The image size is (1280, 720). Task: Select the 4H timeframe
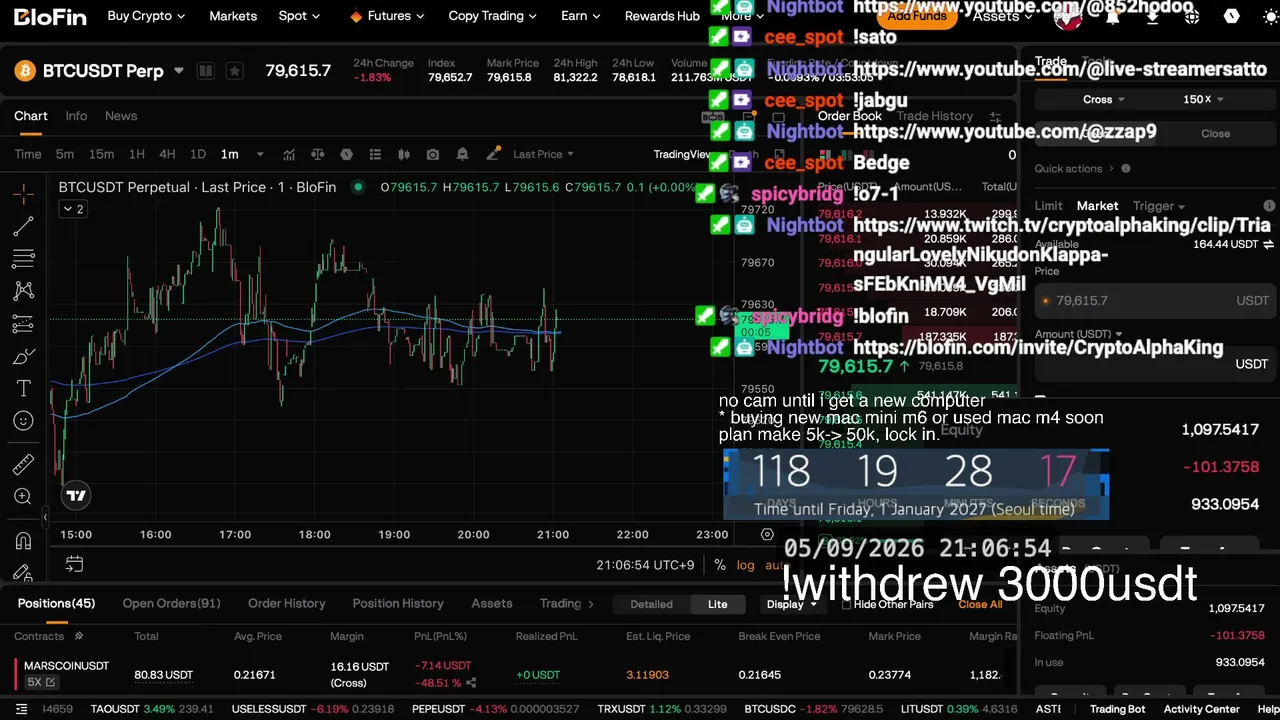[x=167, y=154]
